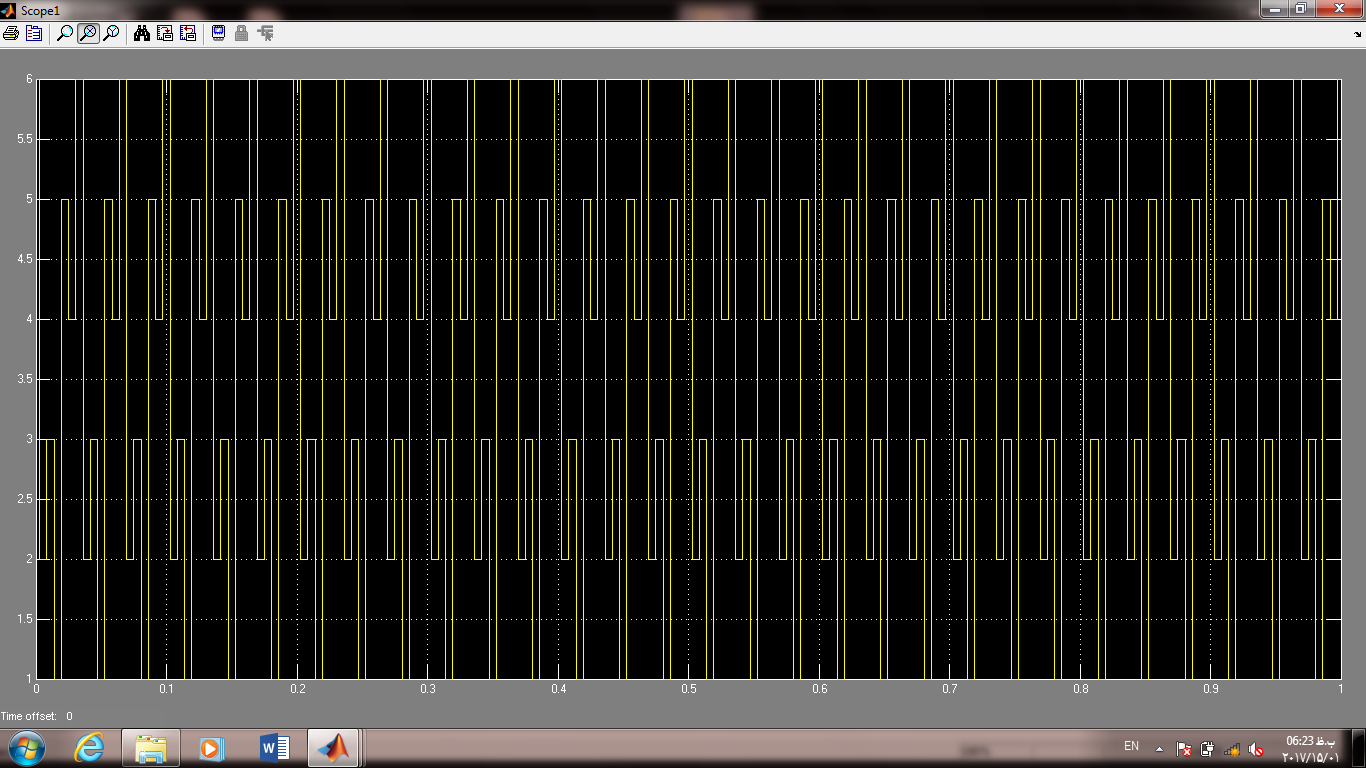Click the Print icon in Scope toolbar
Viewport: 1366px width, 768px height.
[11, 33]
